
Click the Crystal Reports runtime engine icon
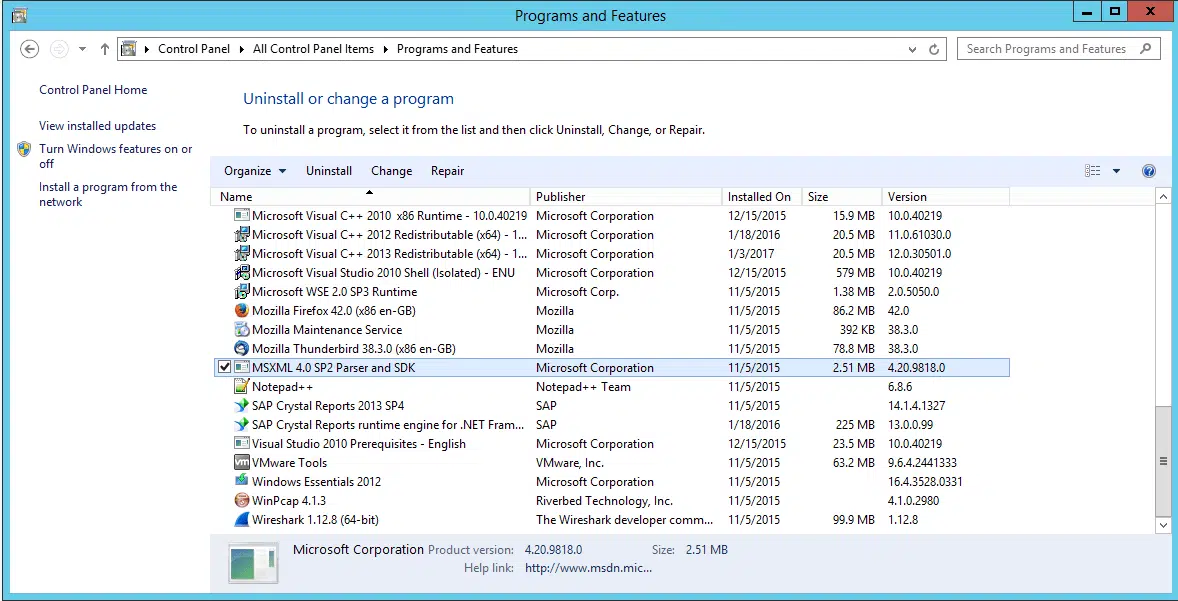pos(241,424)
